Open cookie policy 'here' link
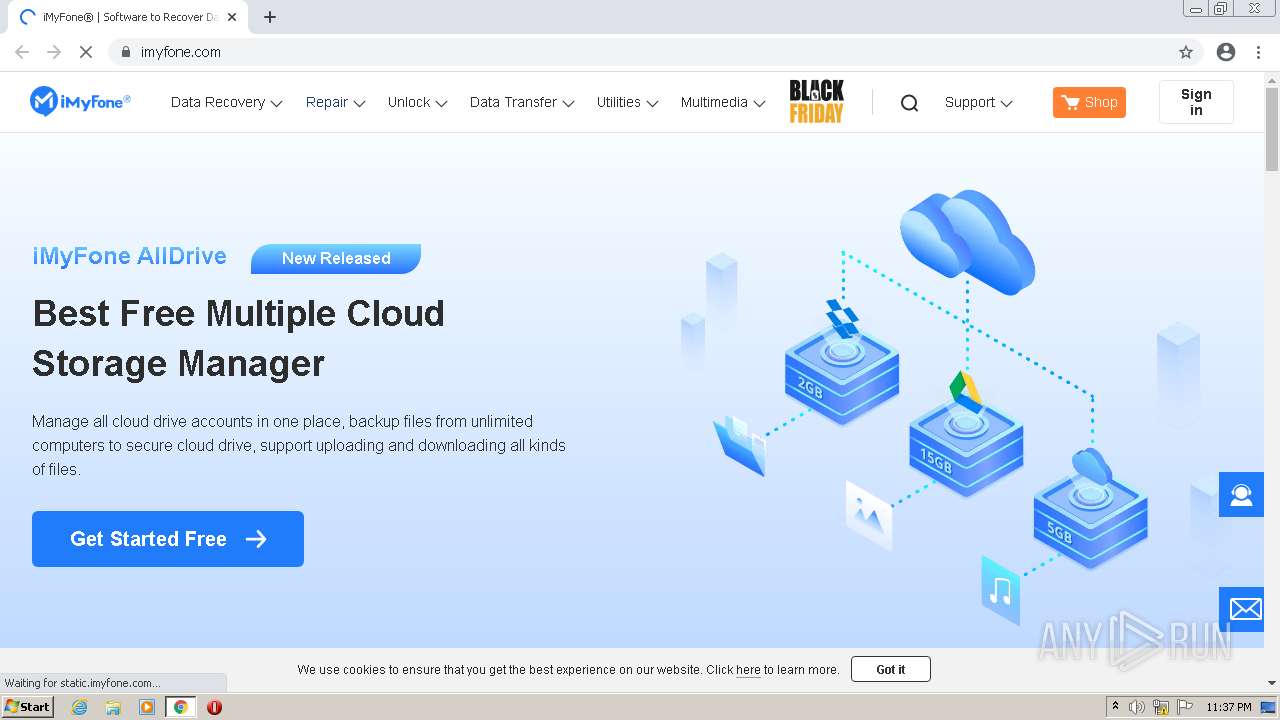This screenshot has width=1280, height=720. (x=748, y=670)
